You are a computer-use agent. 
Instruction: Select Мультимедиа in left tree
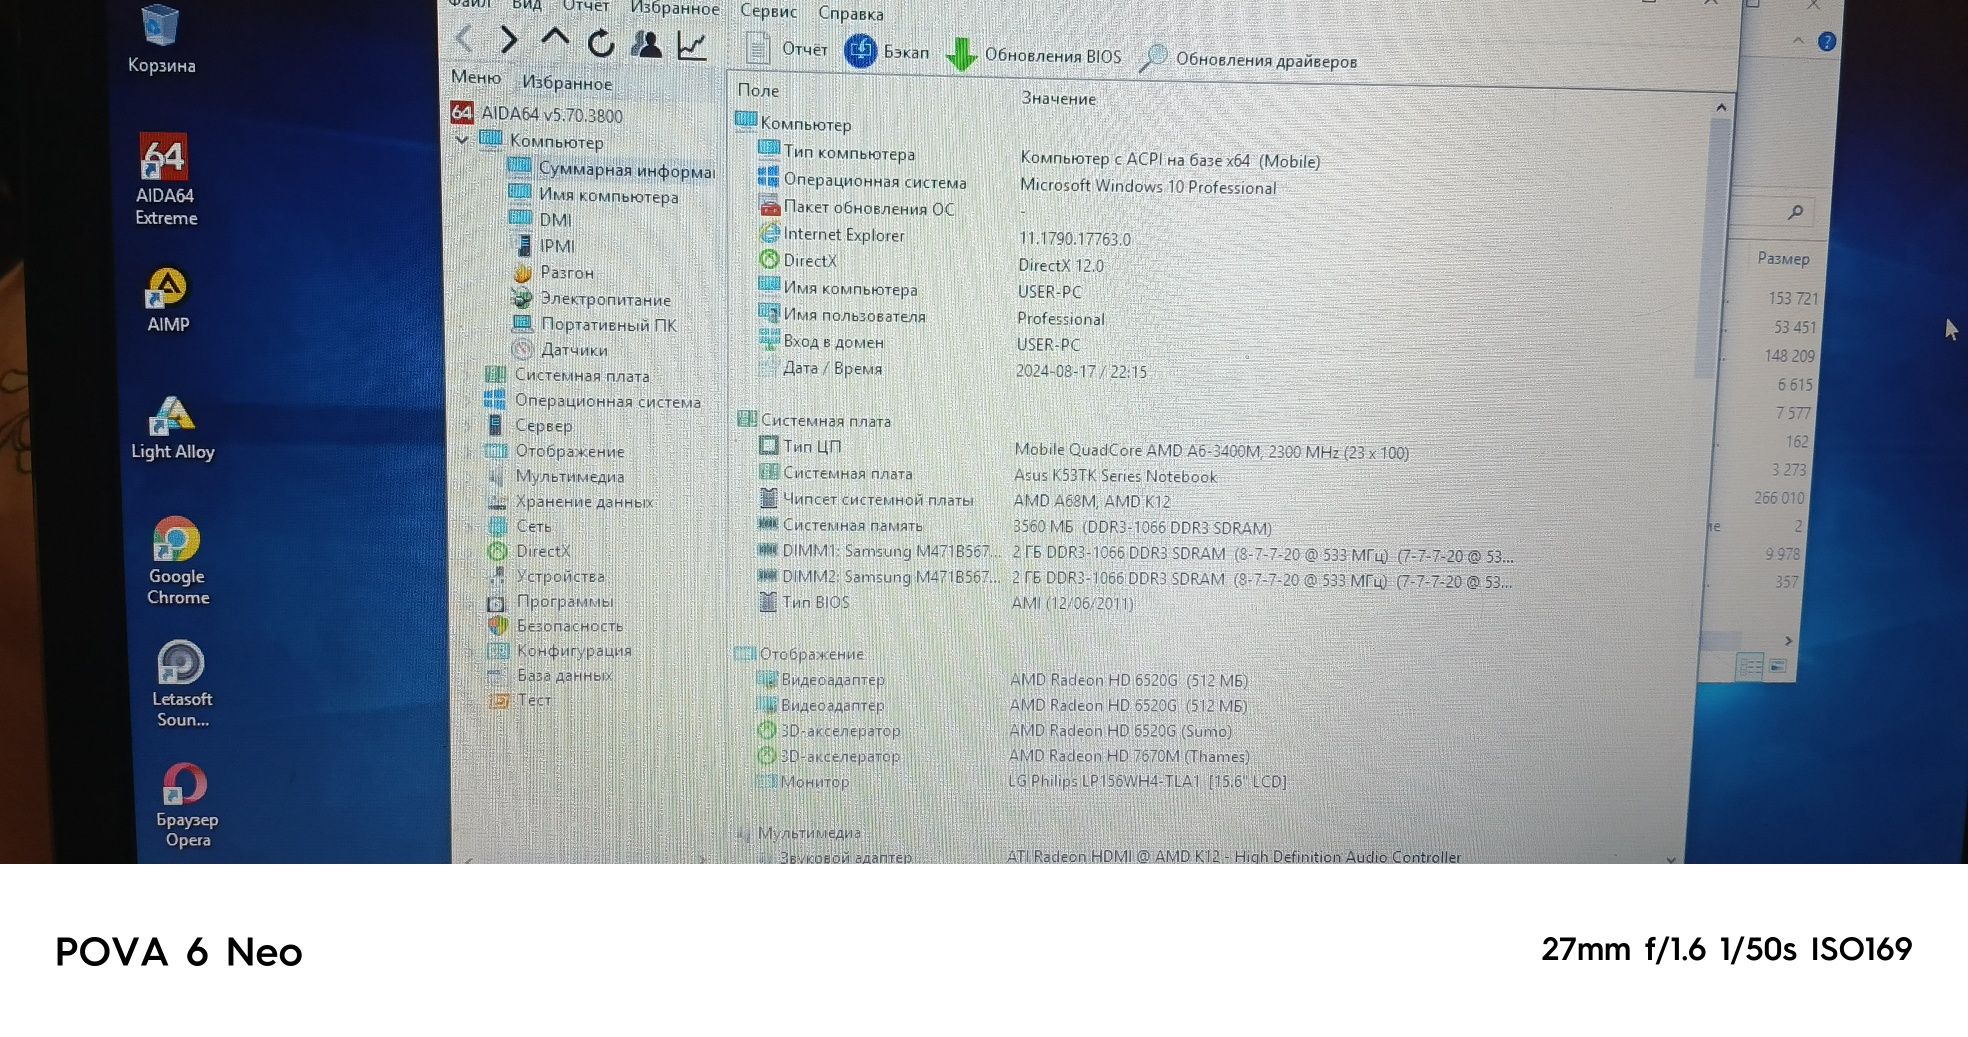click(x=555, y=476)
